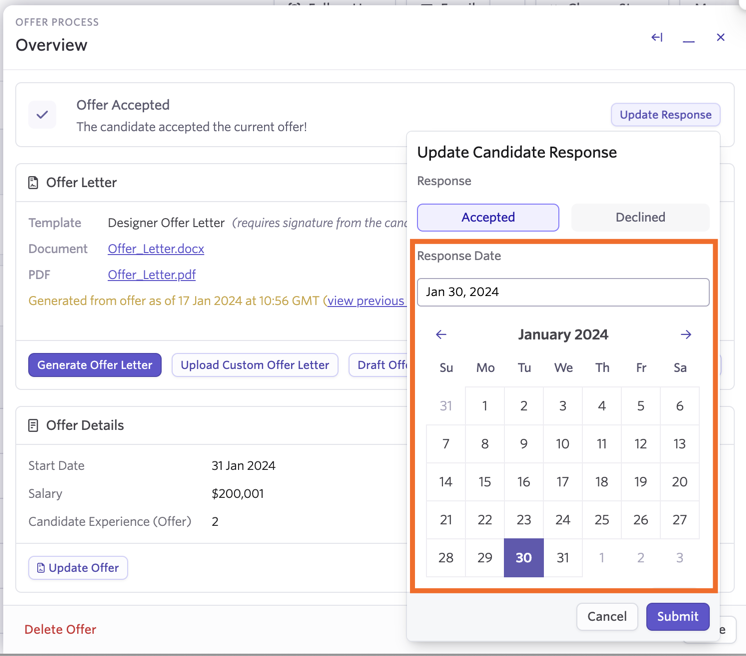Image resolution: width=746 pixels, height=656 pixels.
Task: Click greyed December 31 in calendar
Action: pyautogui.click(x=446, y=406)
